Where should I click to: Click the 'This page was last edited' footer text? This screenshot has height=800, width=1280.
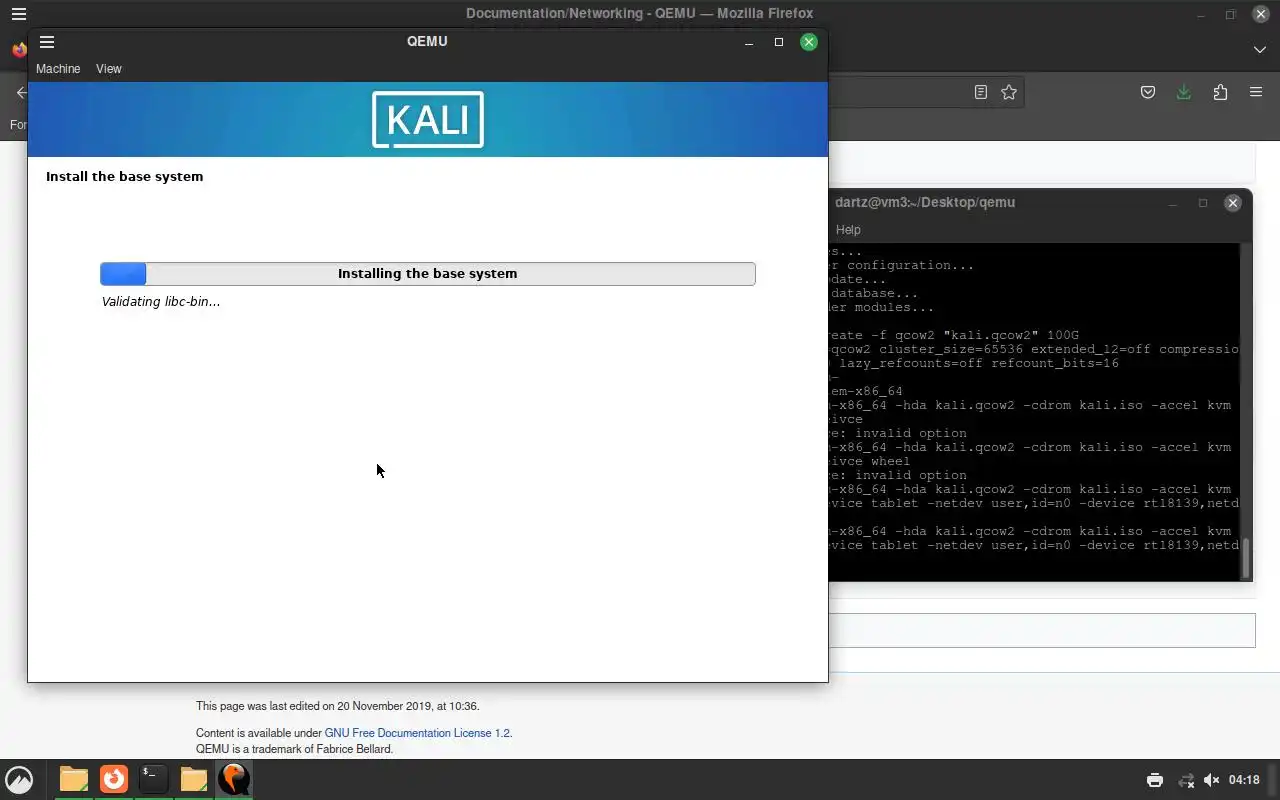pyautogui.click(x=337, y=706)
